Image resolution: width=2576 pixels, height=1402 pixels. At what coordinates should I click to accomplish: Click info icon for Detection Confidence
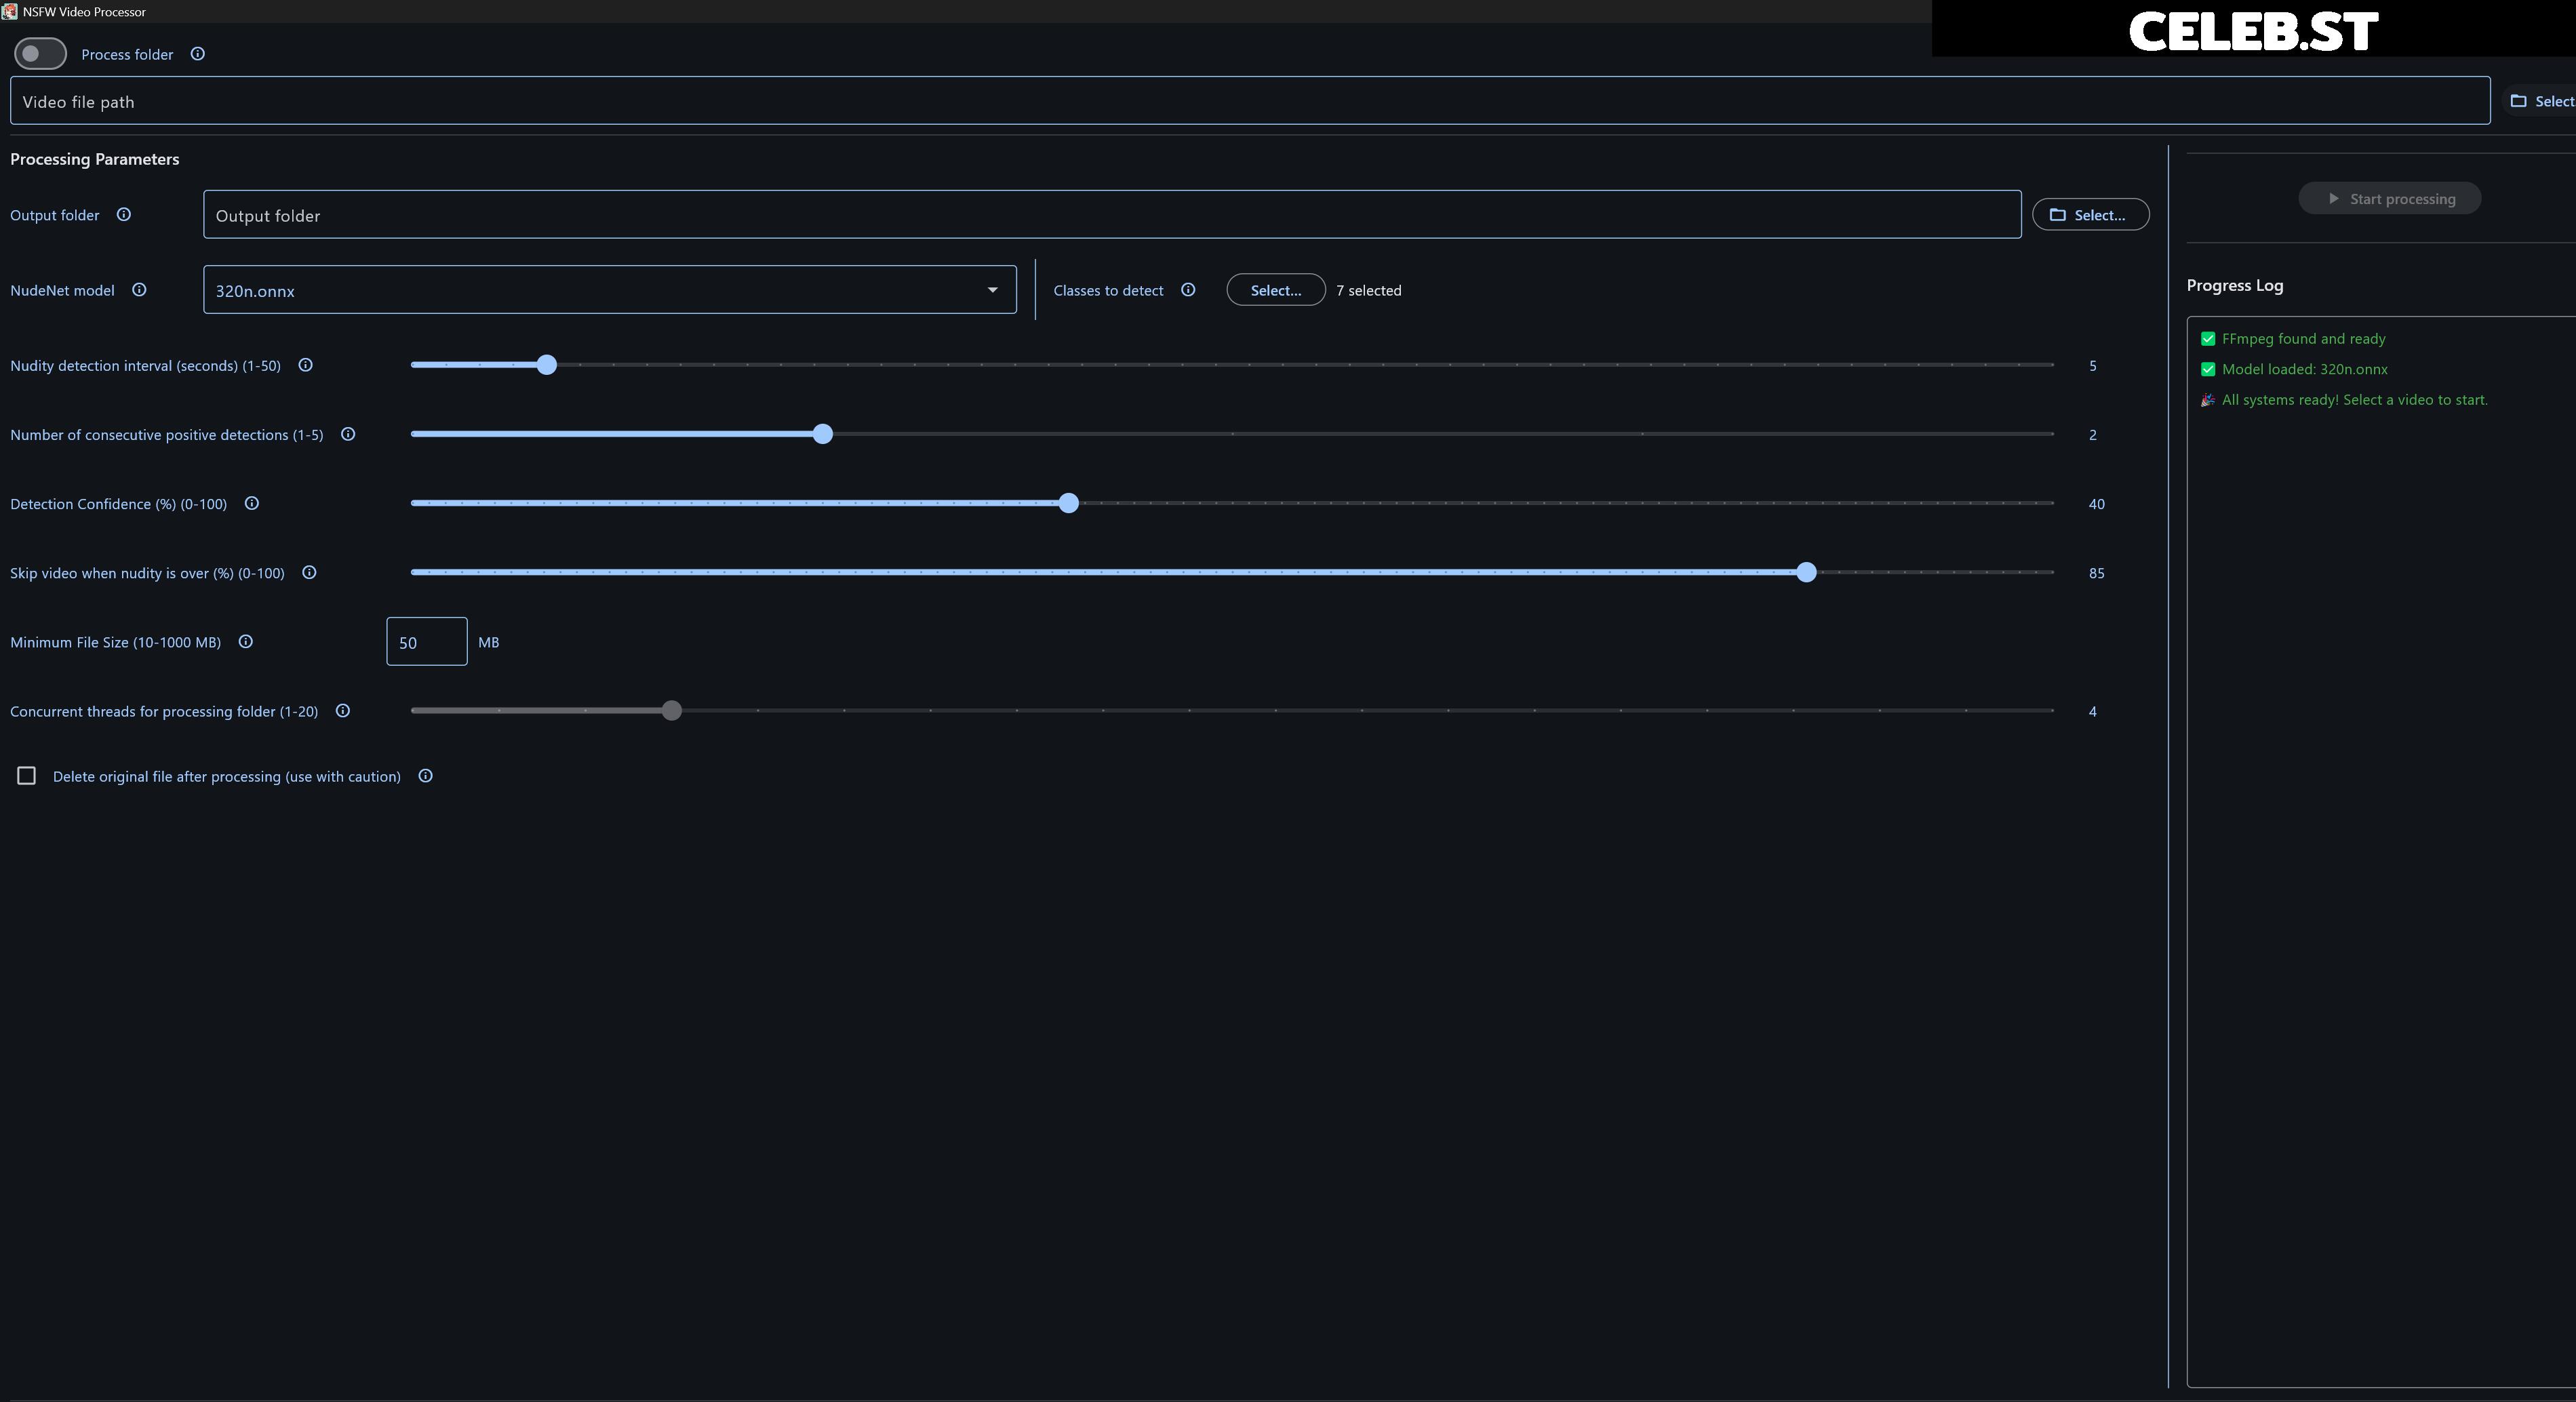tap(252, 503)
